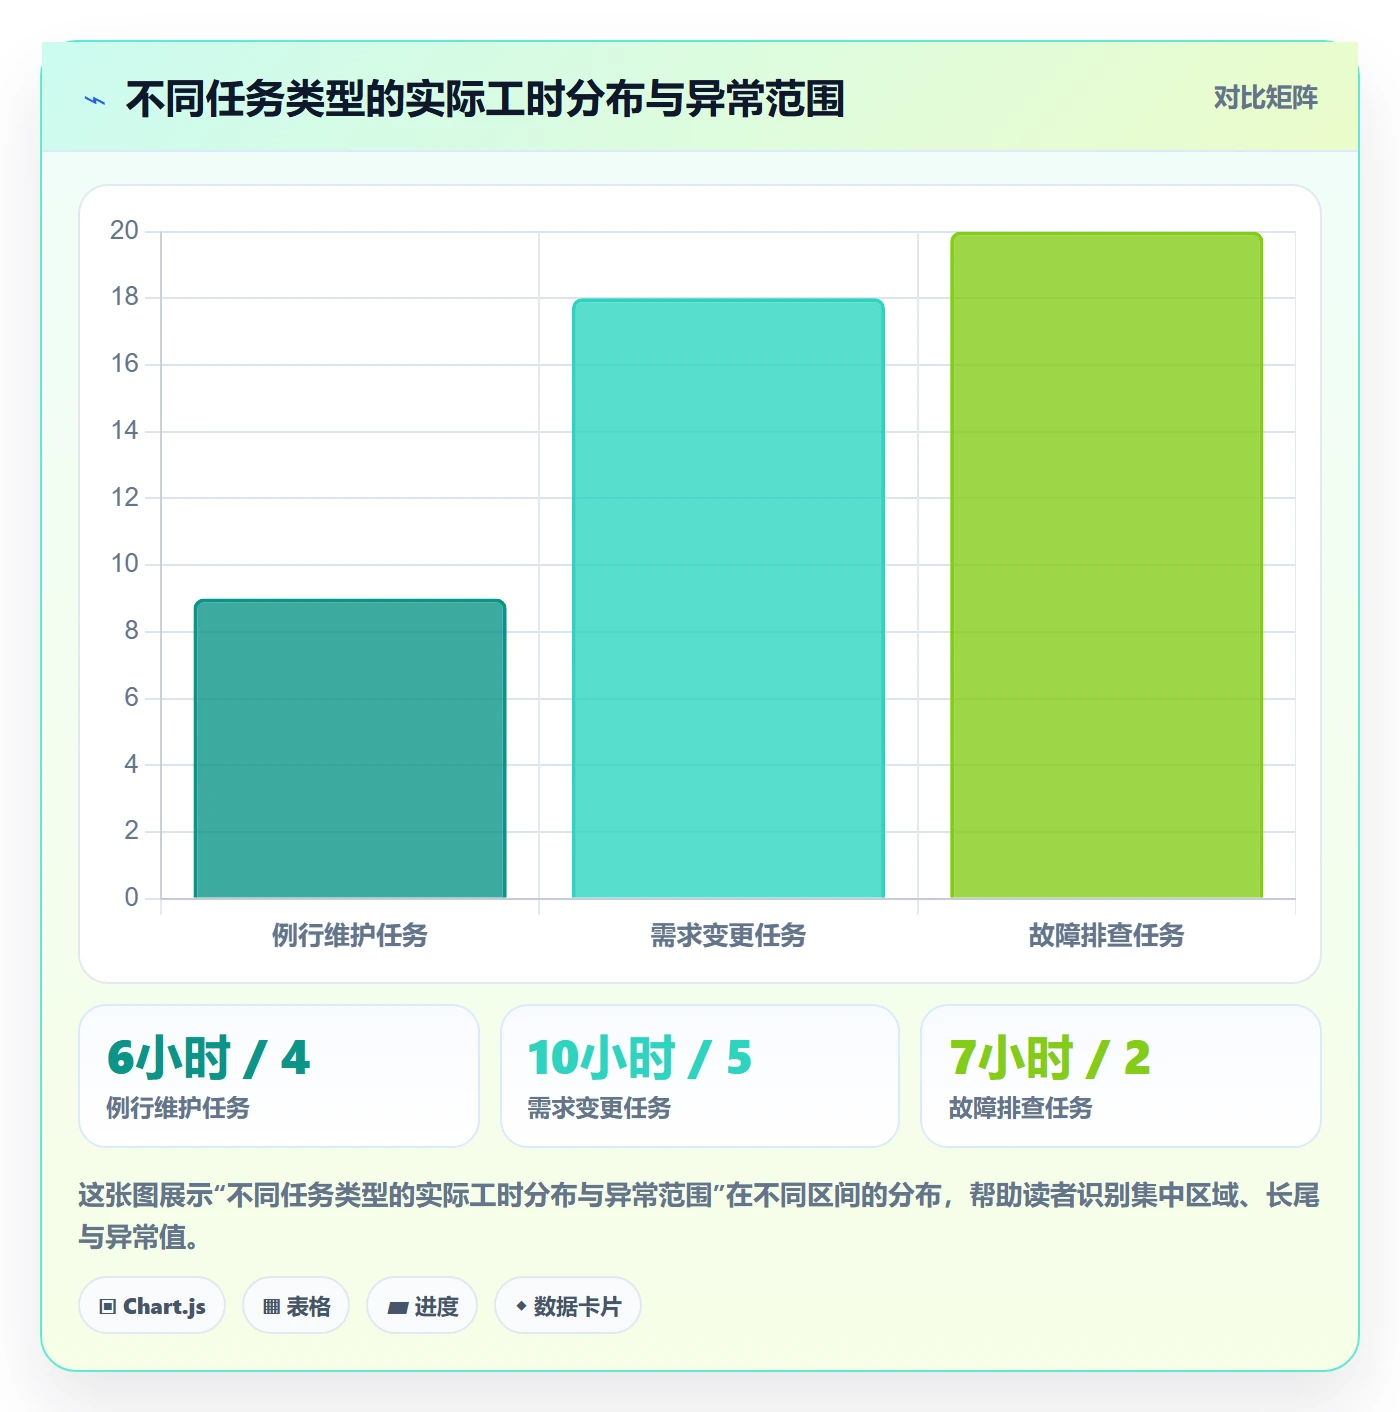Click the 例行维护任务 x-axis label
The image size is (1400, 1412).
tap(350, 935)
